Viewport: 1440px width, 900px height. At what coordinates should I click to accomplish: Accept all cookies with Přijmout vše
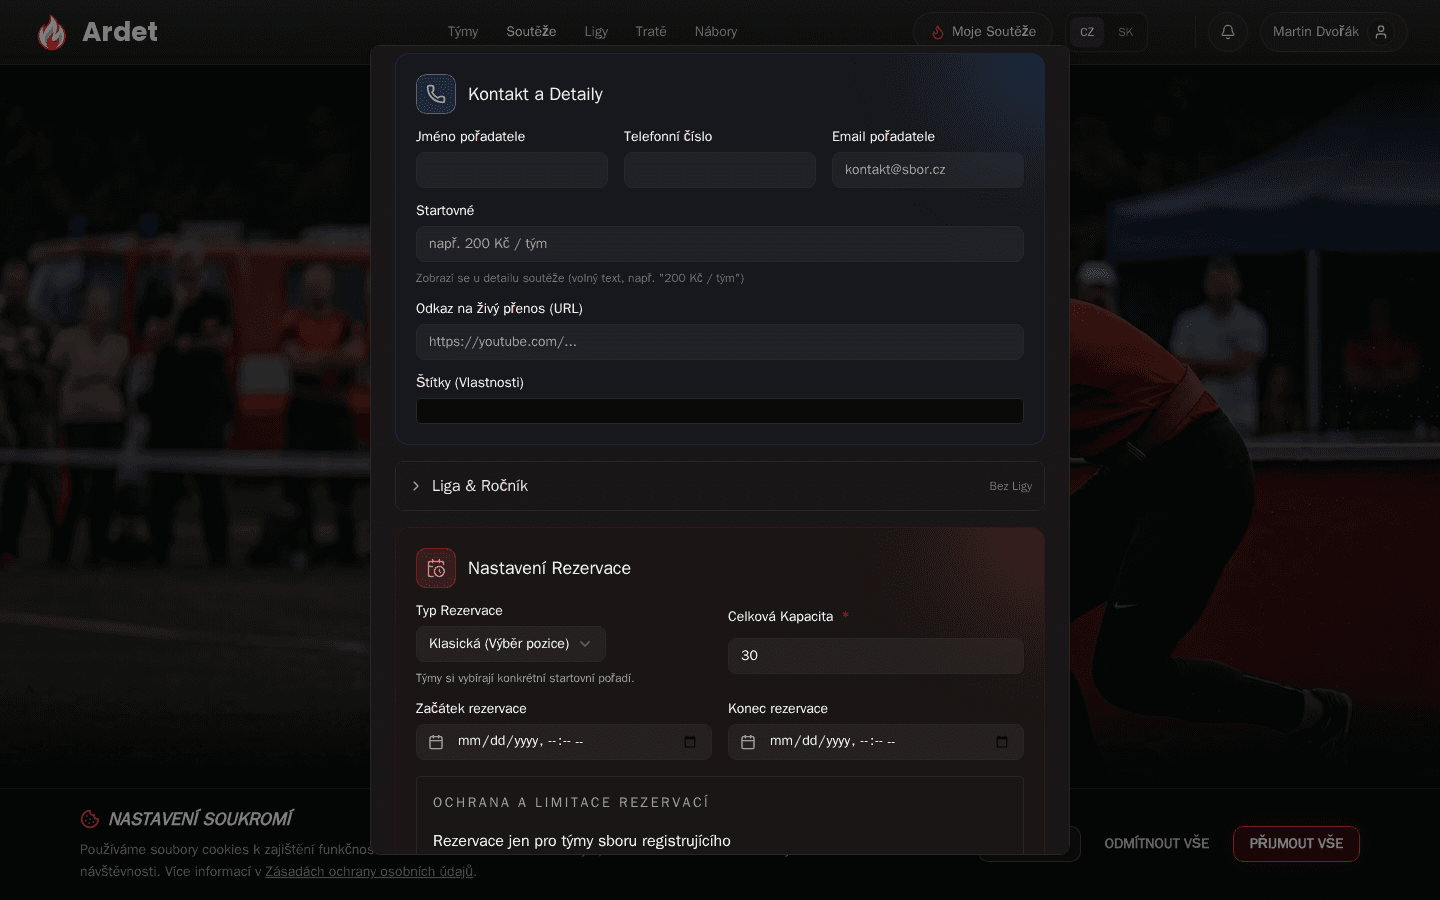(x=1296, y=843)
